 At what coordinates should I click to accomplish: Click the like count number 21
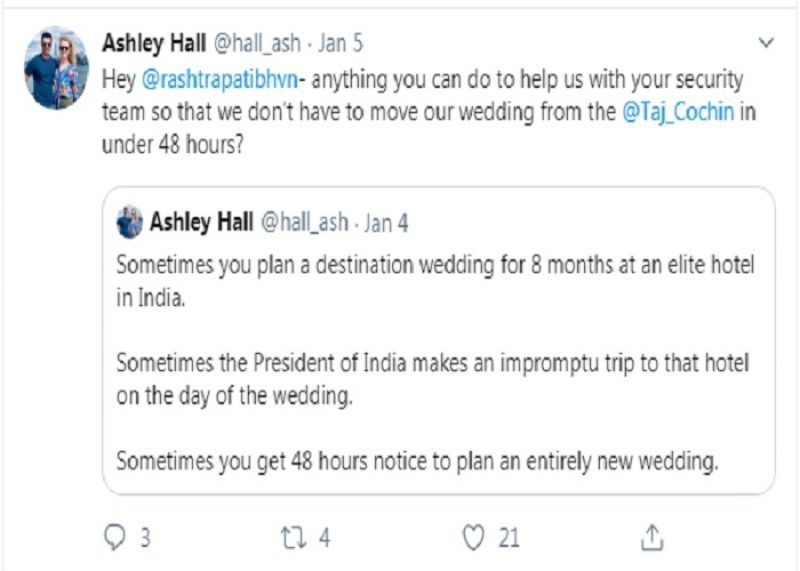click(509, 537)
